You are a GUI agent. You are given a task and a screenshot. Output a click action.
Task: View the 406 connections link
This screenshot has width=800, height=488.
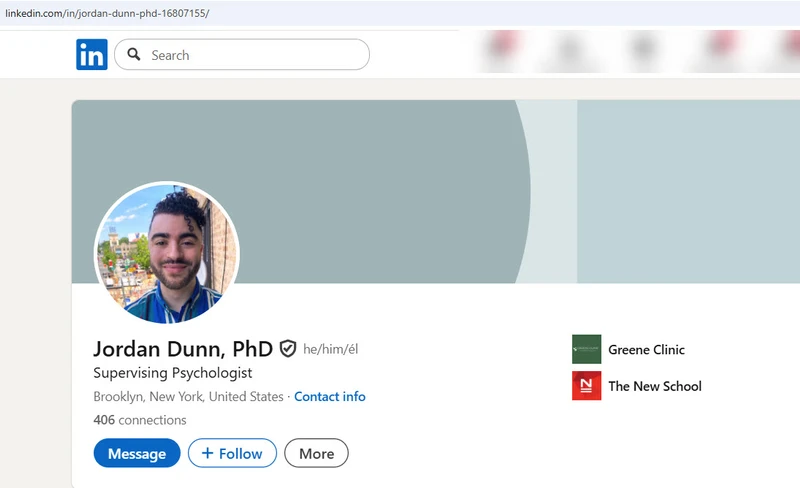pyautogui.click(x=139, y=420)
